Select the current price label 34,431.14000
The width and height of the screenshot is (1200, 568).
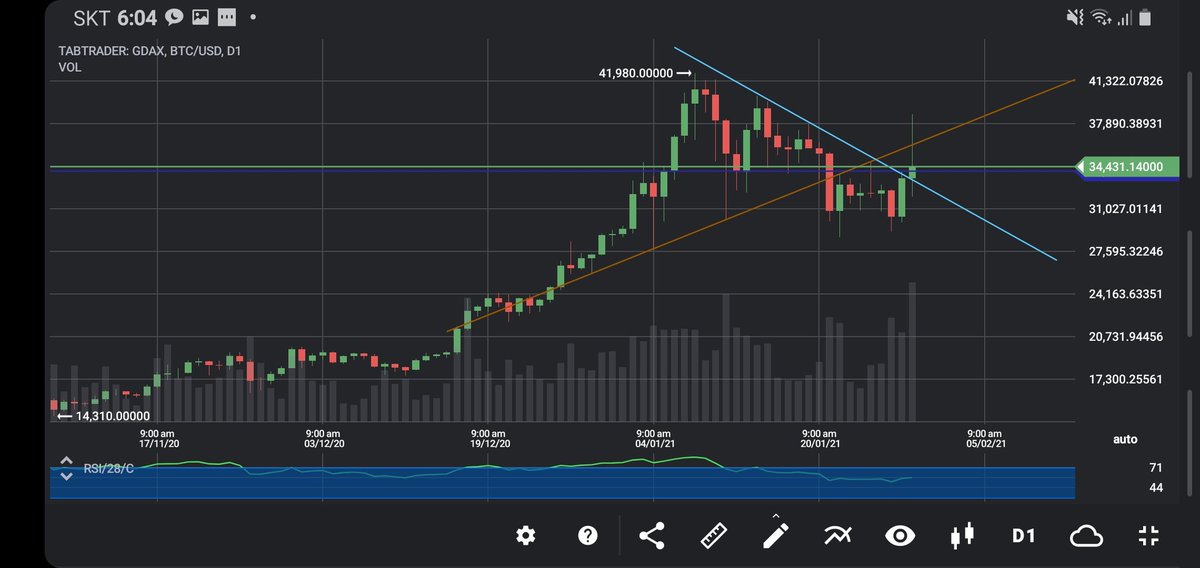(1126, 167)
